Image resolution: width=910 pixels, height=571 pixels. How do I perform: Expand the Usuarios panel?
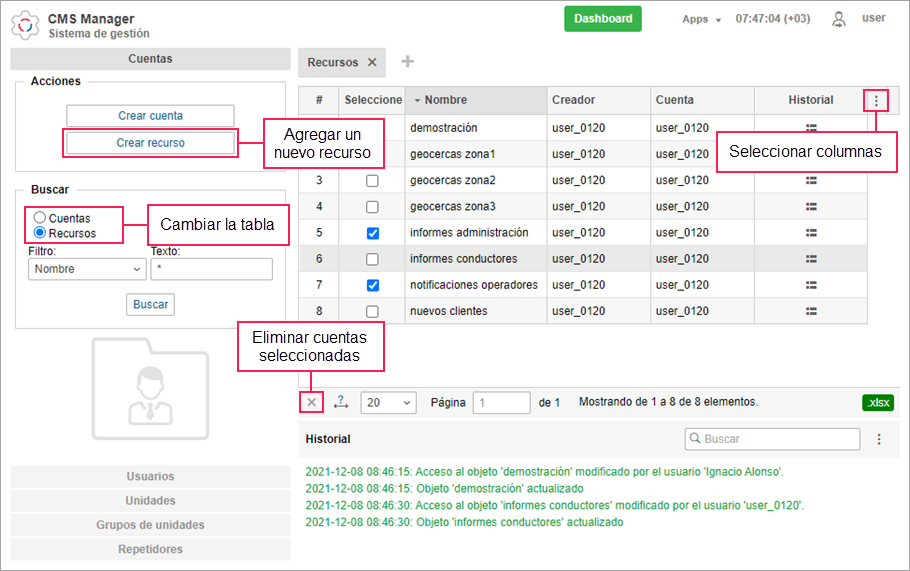pyautogui.click(x=150, y=476)
